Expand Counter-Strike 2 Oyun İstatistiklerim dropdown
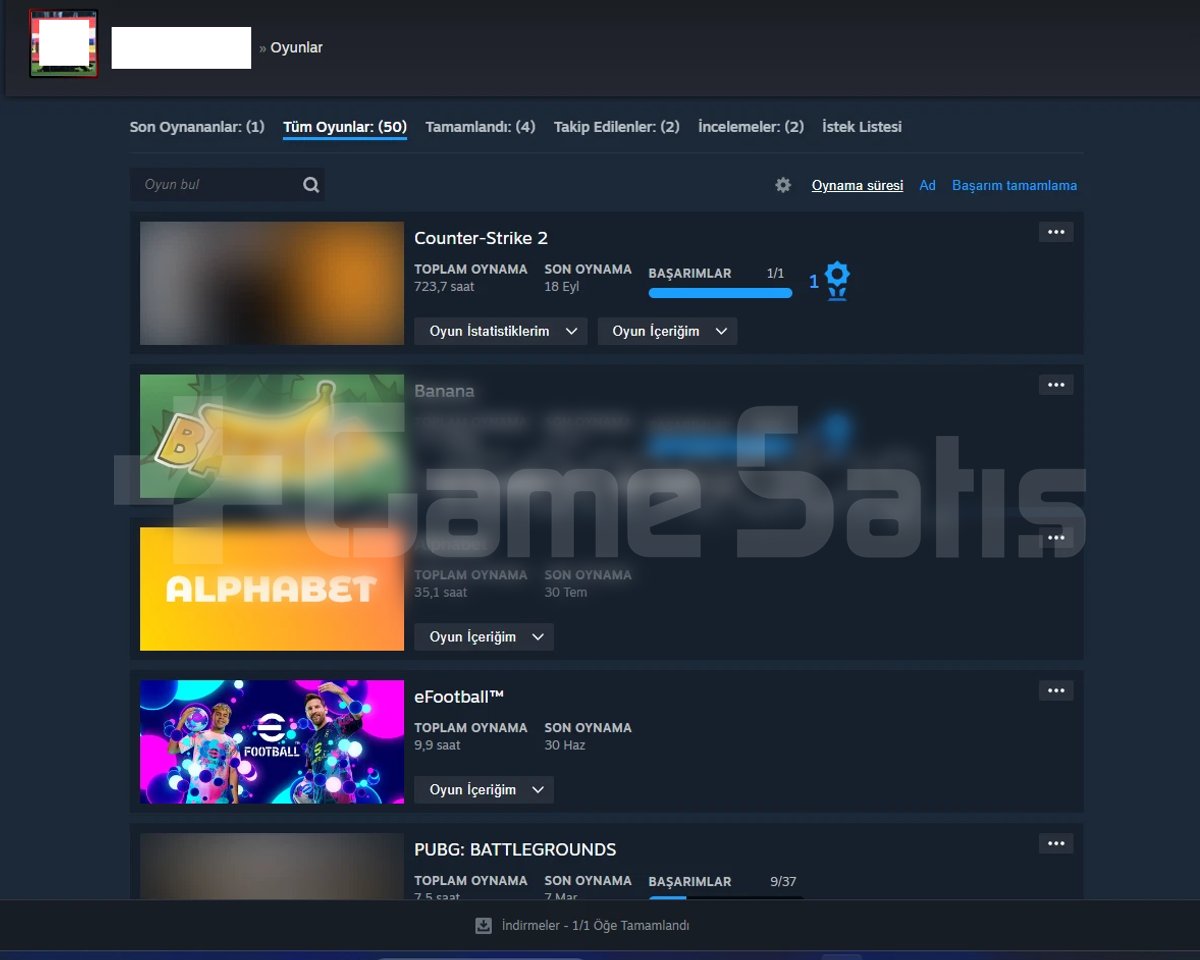 [501, 331]
